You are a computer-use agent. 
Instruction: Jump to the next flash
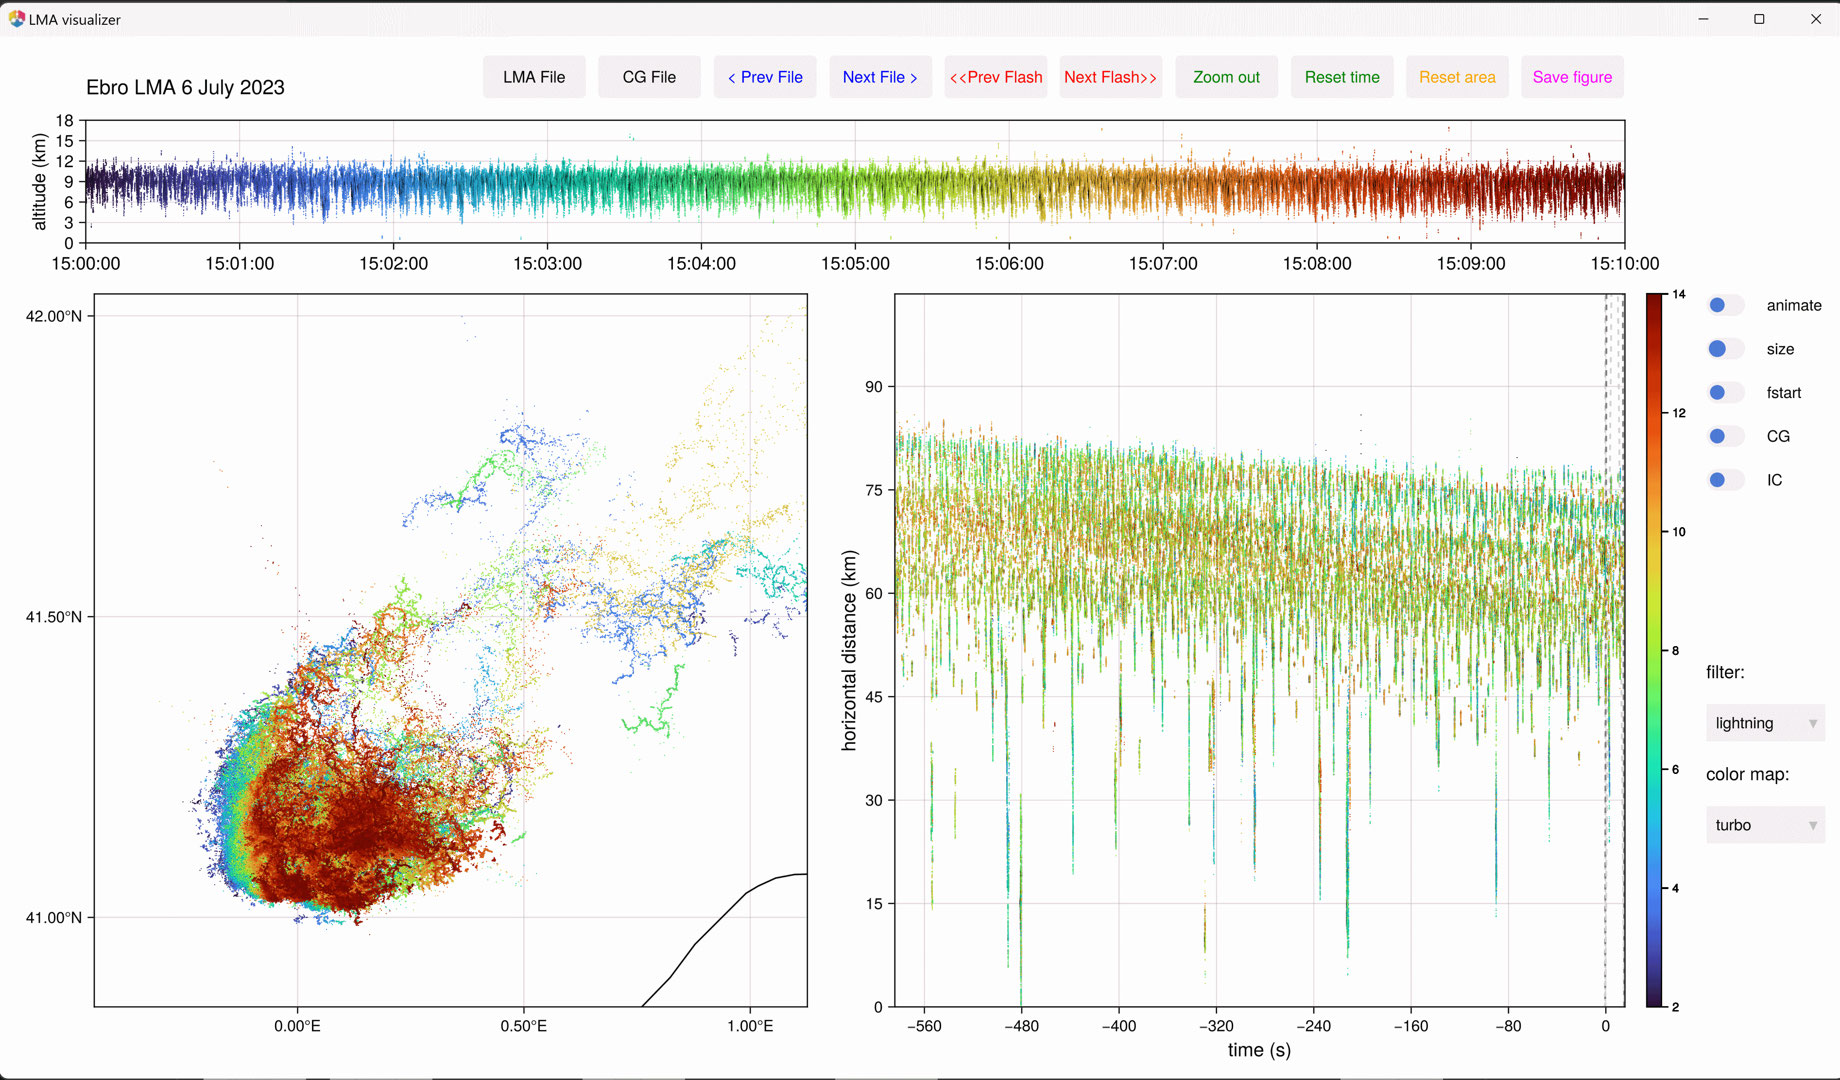1111,77
